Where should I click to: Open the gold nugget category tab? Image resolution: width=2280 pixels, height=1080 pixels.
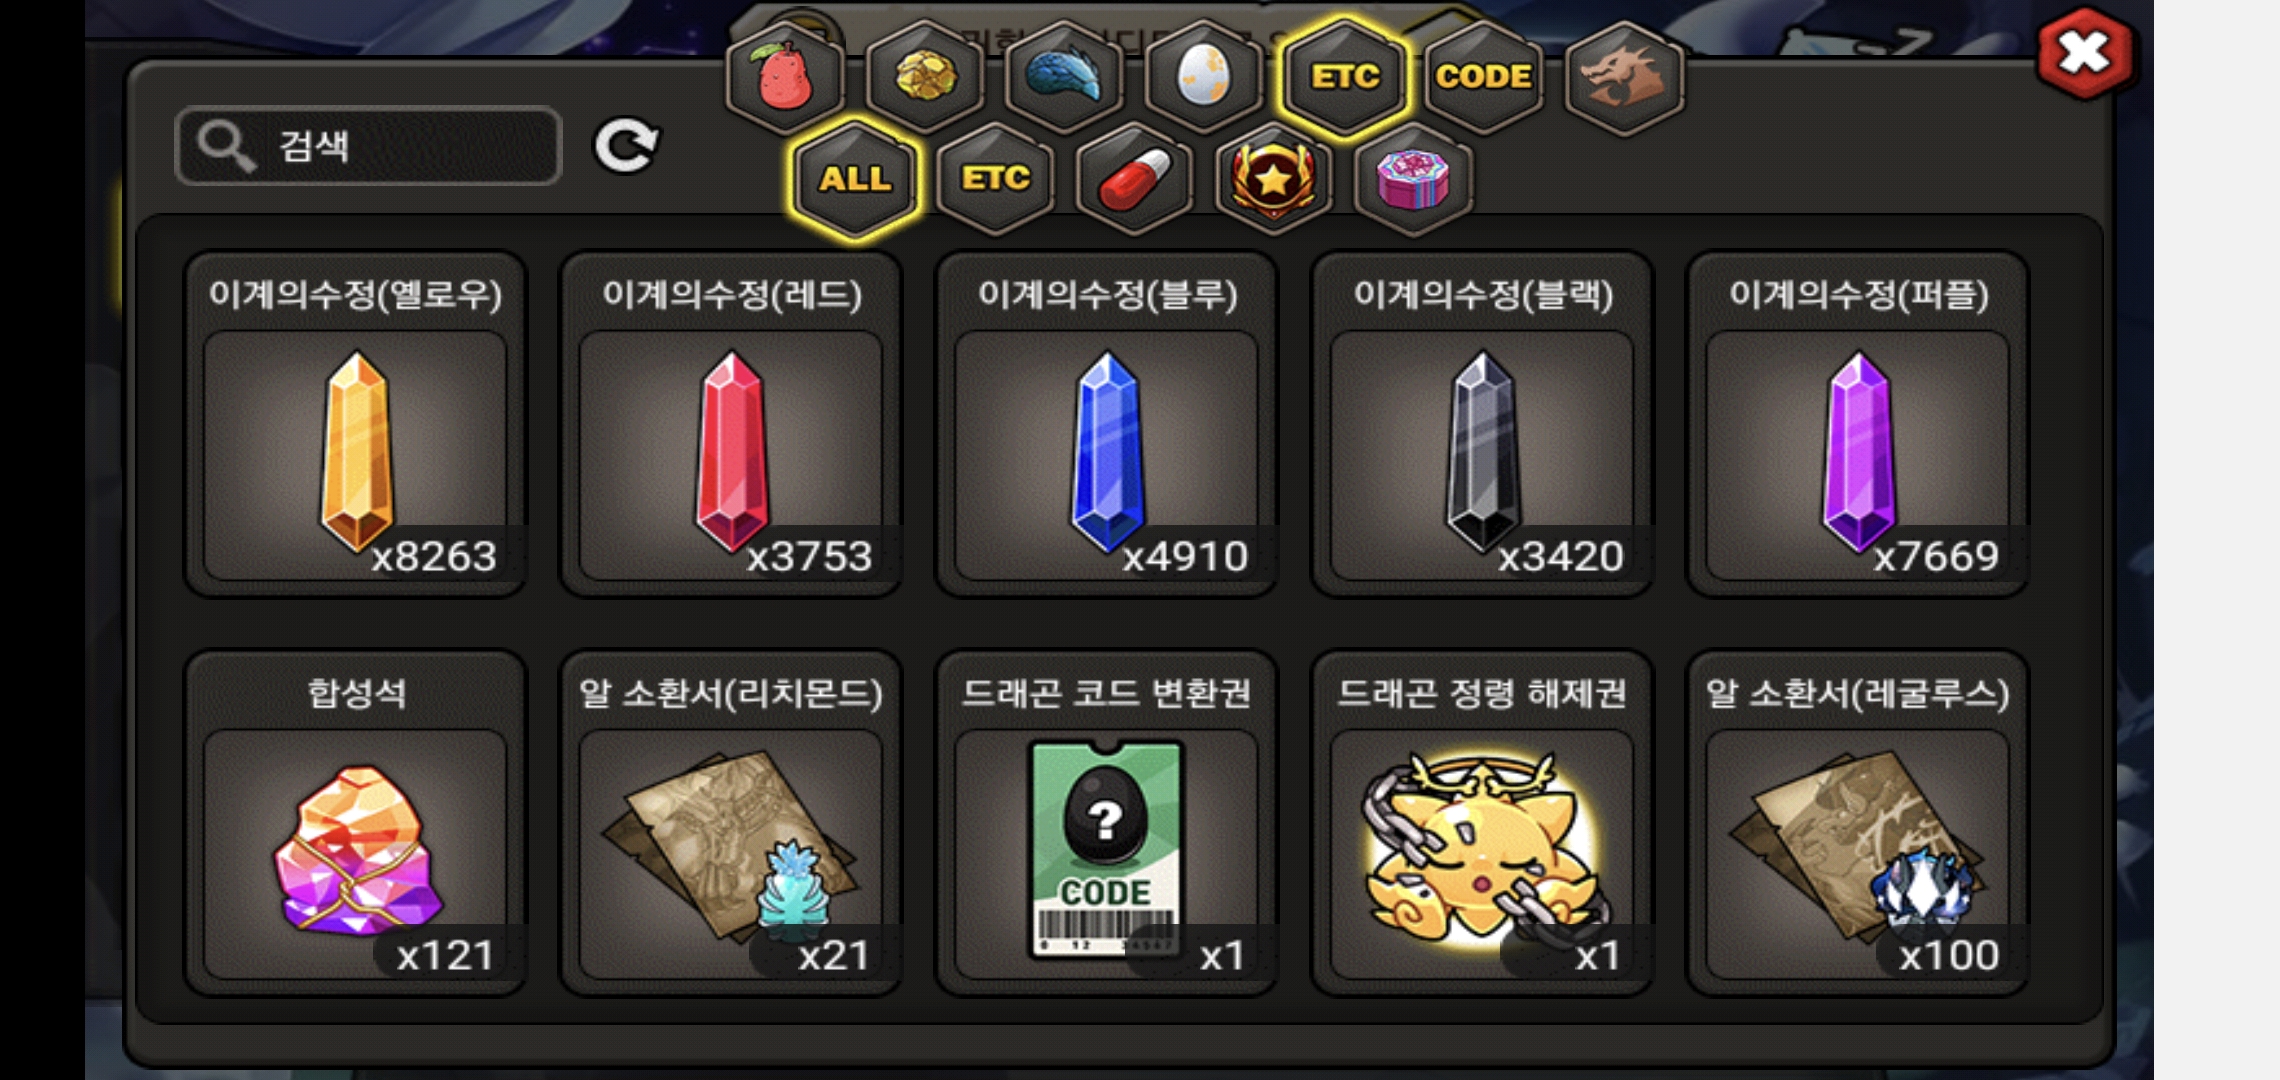point(925,77)
